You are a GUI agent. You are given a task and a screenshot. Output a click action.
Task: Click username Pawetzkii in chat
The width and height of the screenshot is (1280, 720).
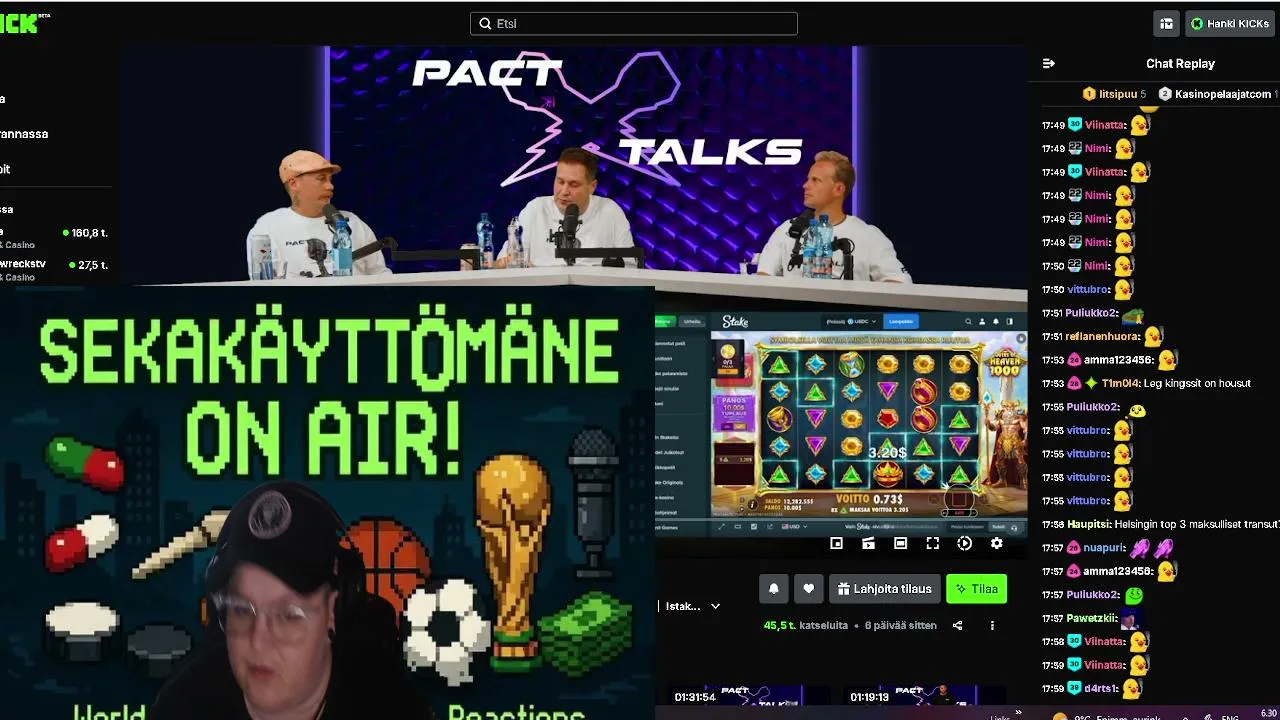tap(1092, 618)
